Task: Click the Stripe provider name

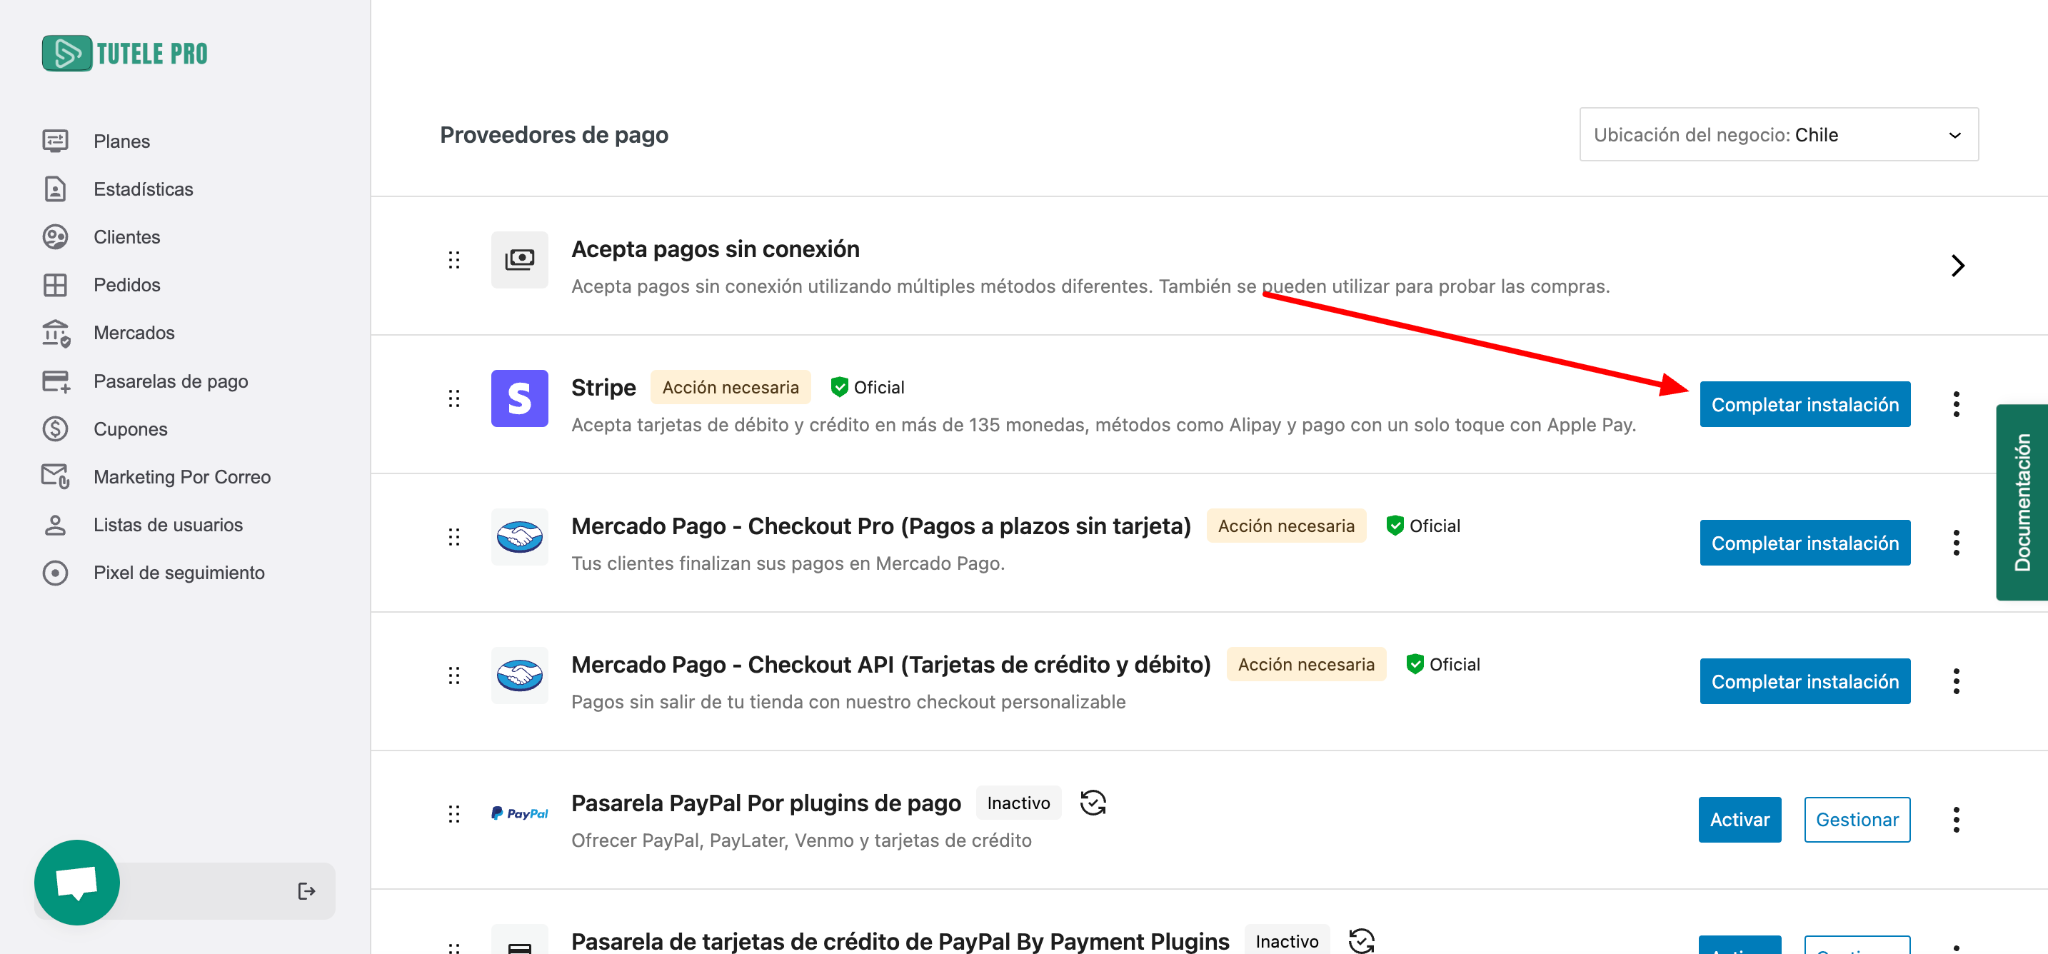Action: (604, 388)
